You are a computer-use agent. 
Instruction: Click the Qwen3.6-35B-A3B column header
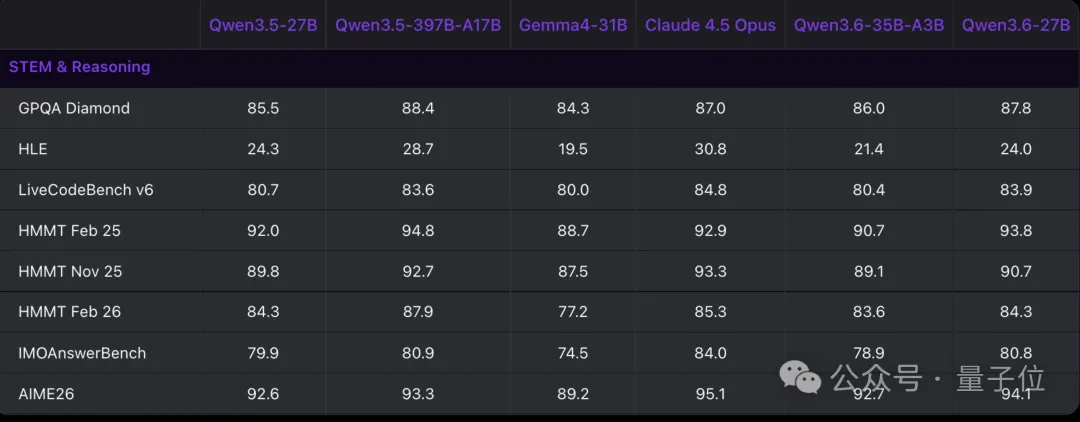[x=868, y=25]
